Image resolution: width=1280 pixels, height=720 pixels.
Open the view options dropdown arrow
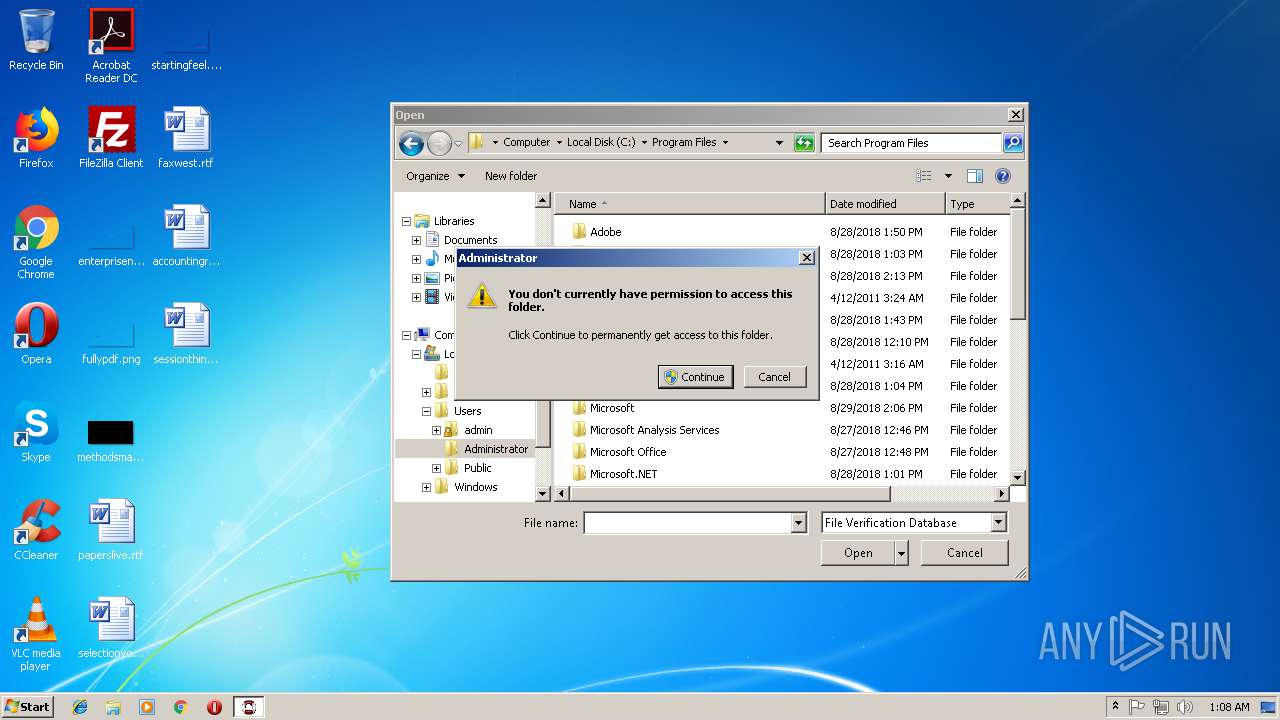[x=948, y=176]
